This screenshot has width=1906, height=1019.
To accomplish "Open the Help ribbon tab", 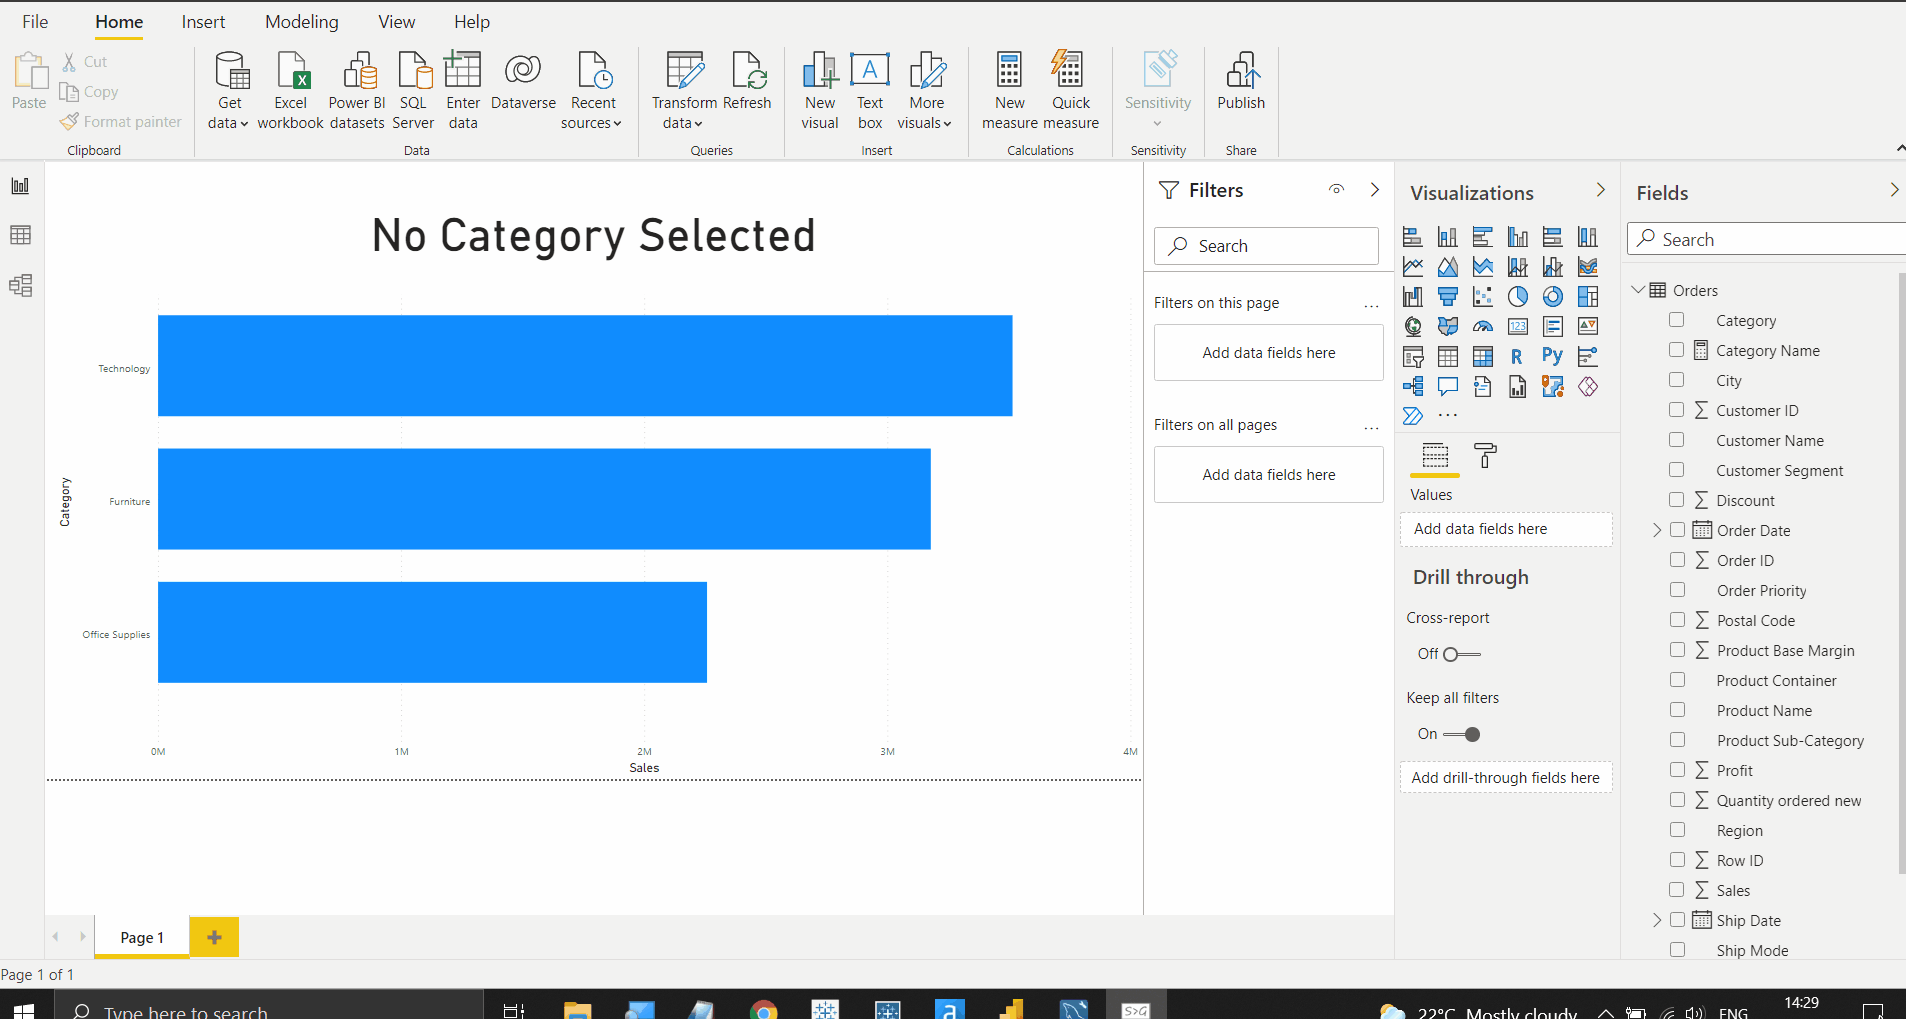I will click(x=472, y=22).
